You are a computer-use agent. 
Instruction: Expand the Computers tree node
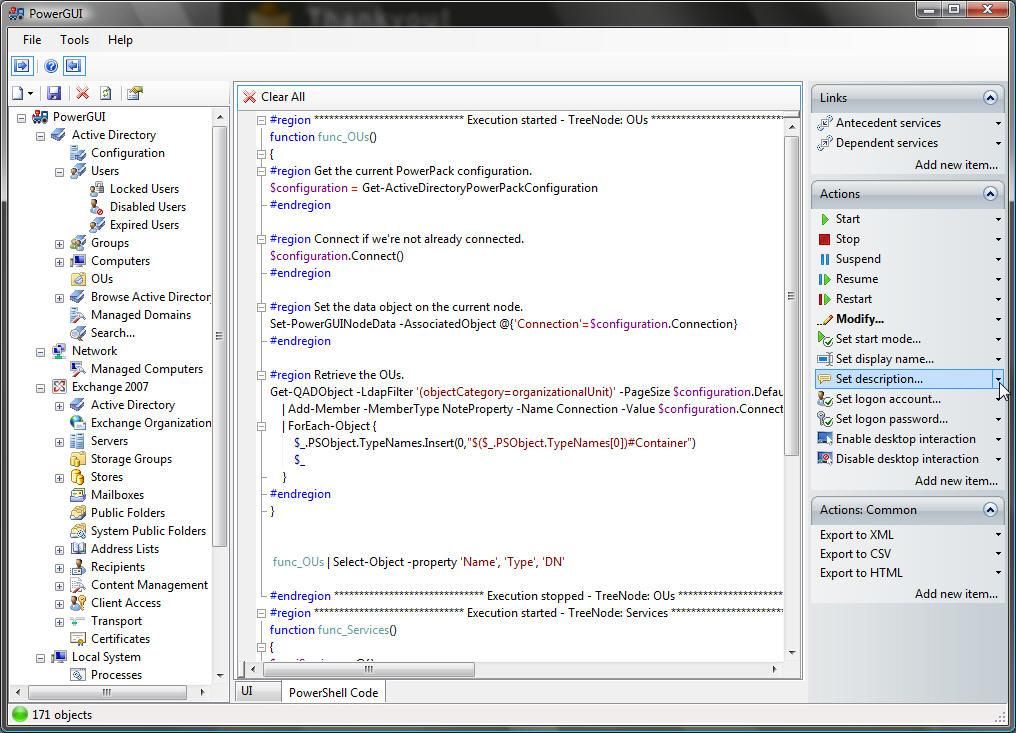59,261
